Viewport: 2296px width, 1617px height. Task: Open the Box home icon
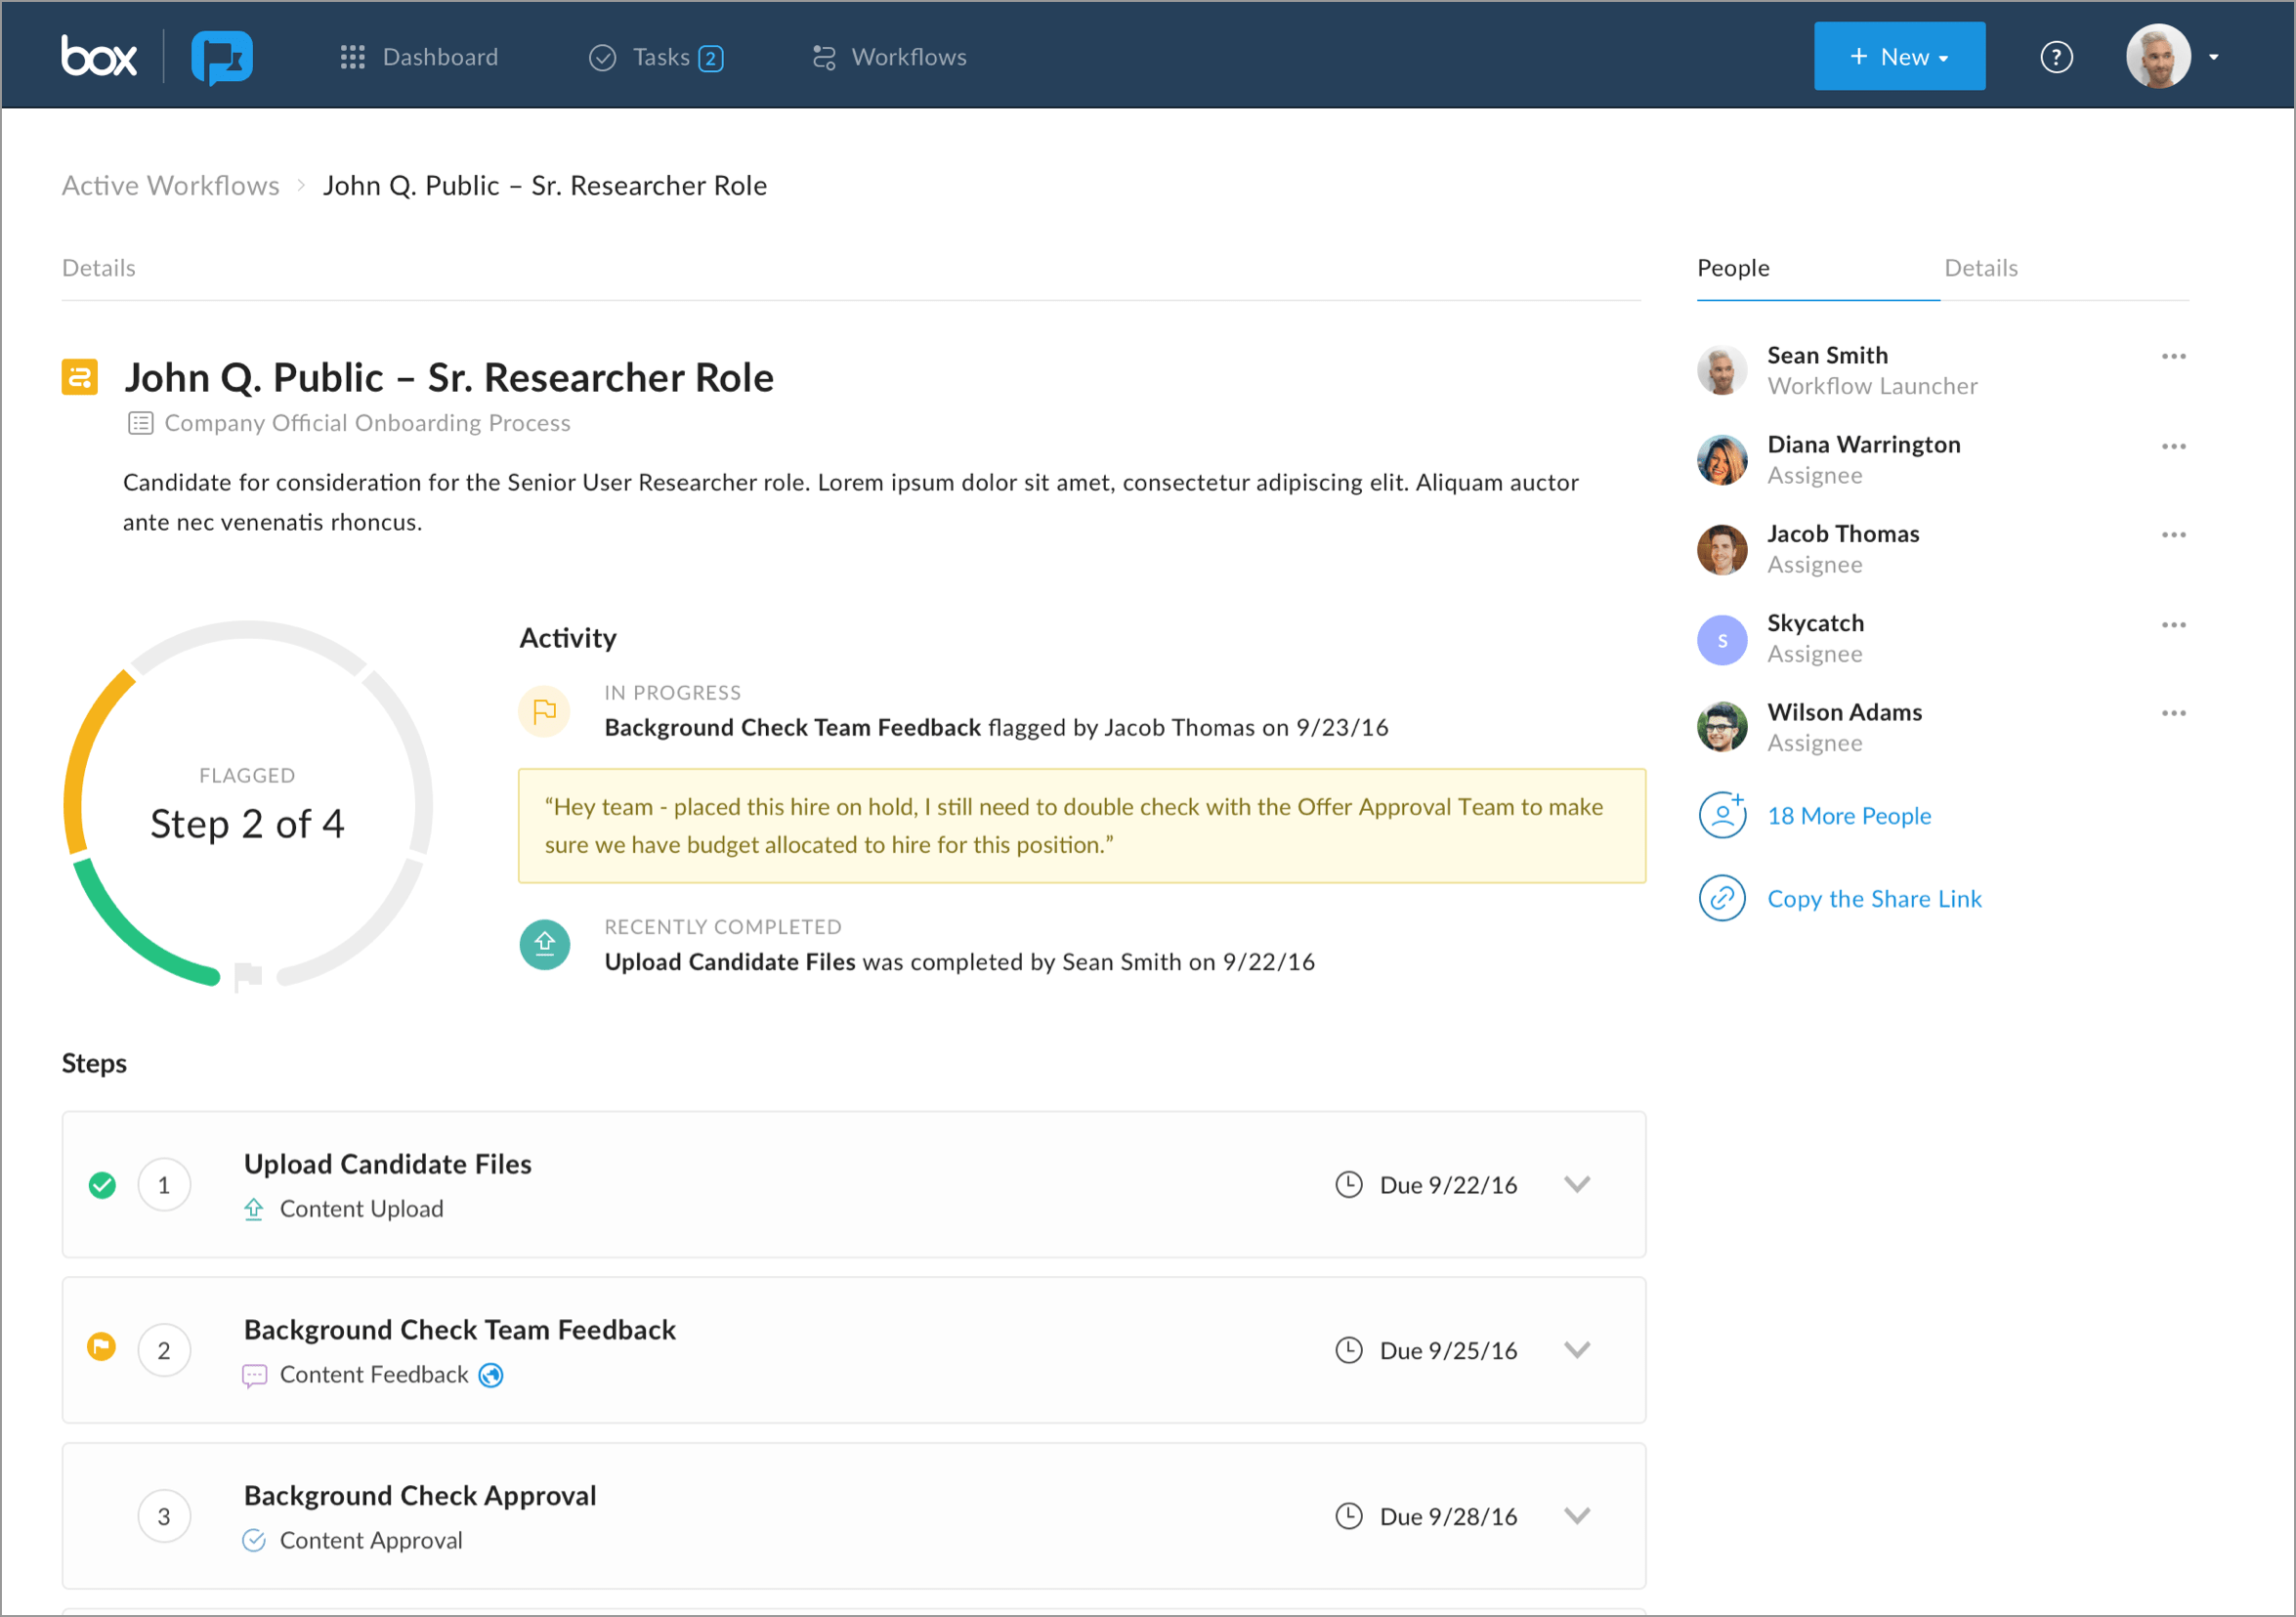click(x=99, y=56)
